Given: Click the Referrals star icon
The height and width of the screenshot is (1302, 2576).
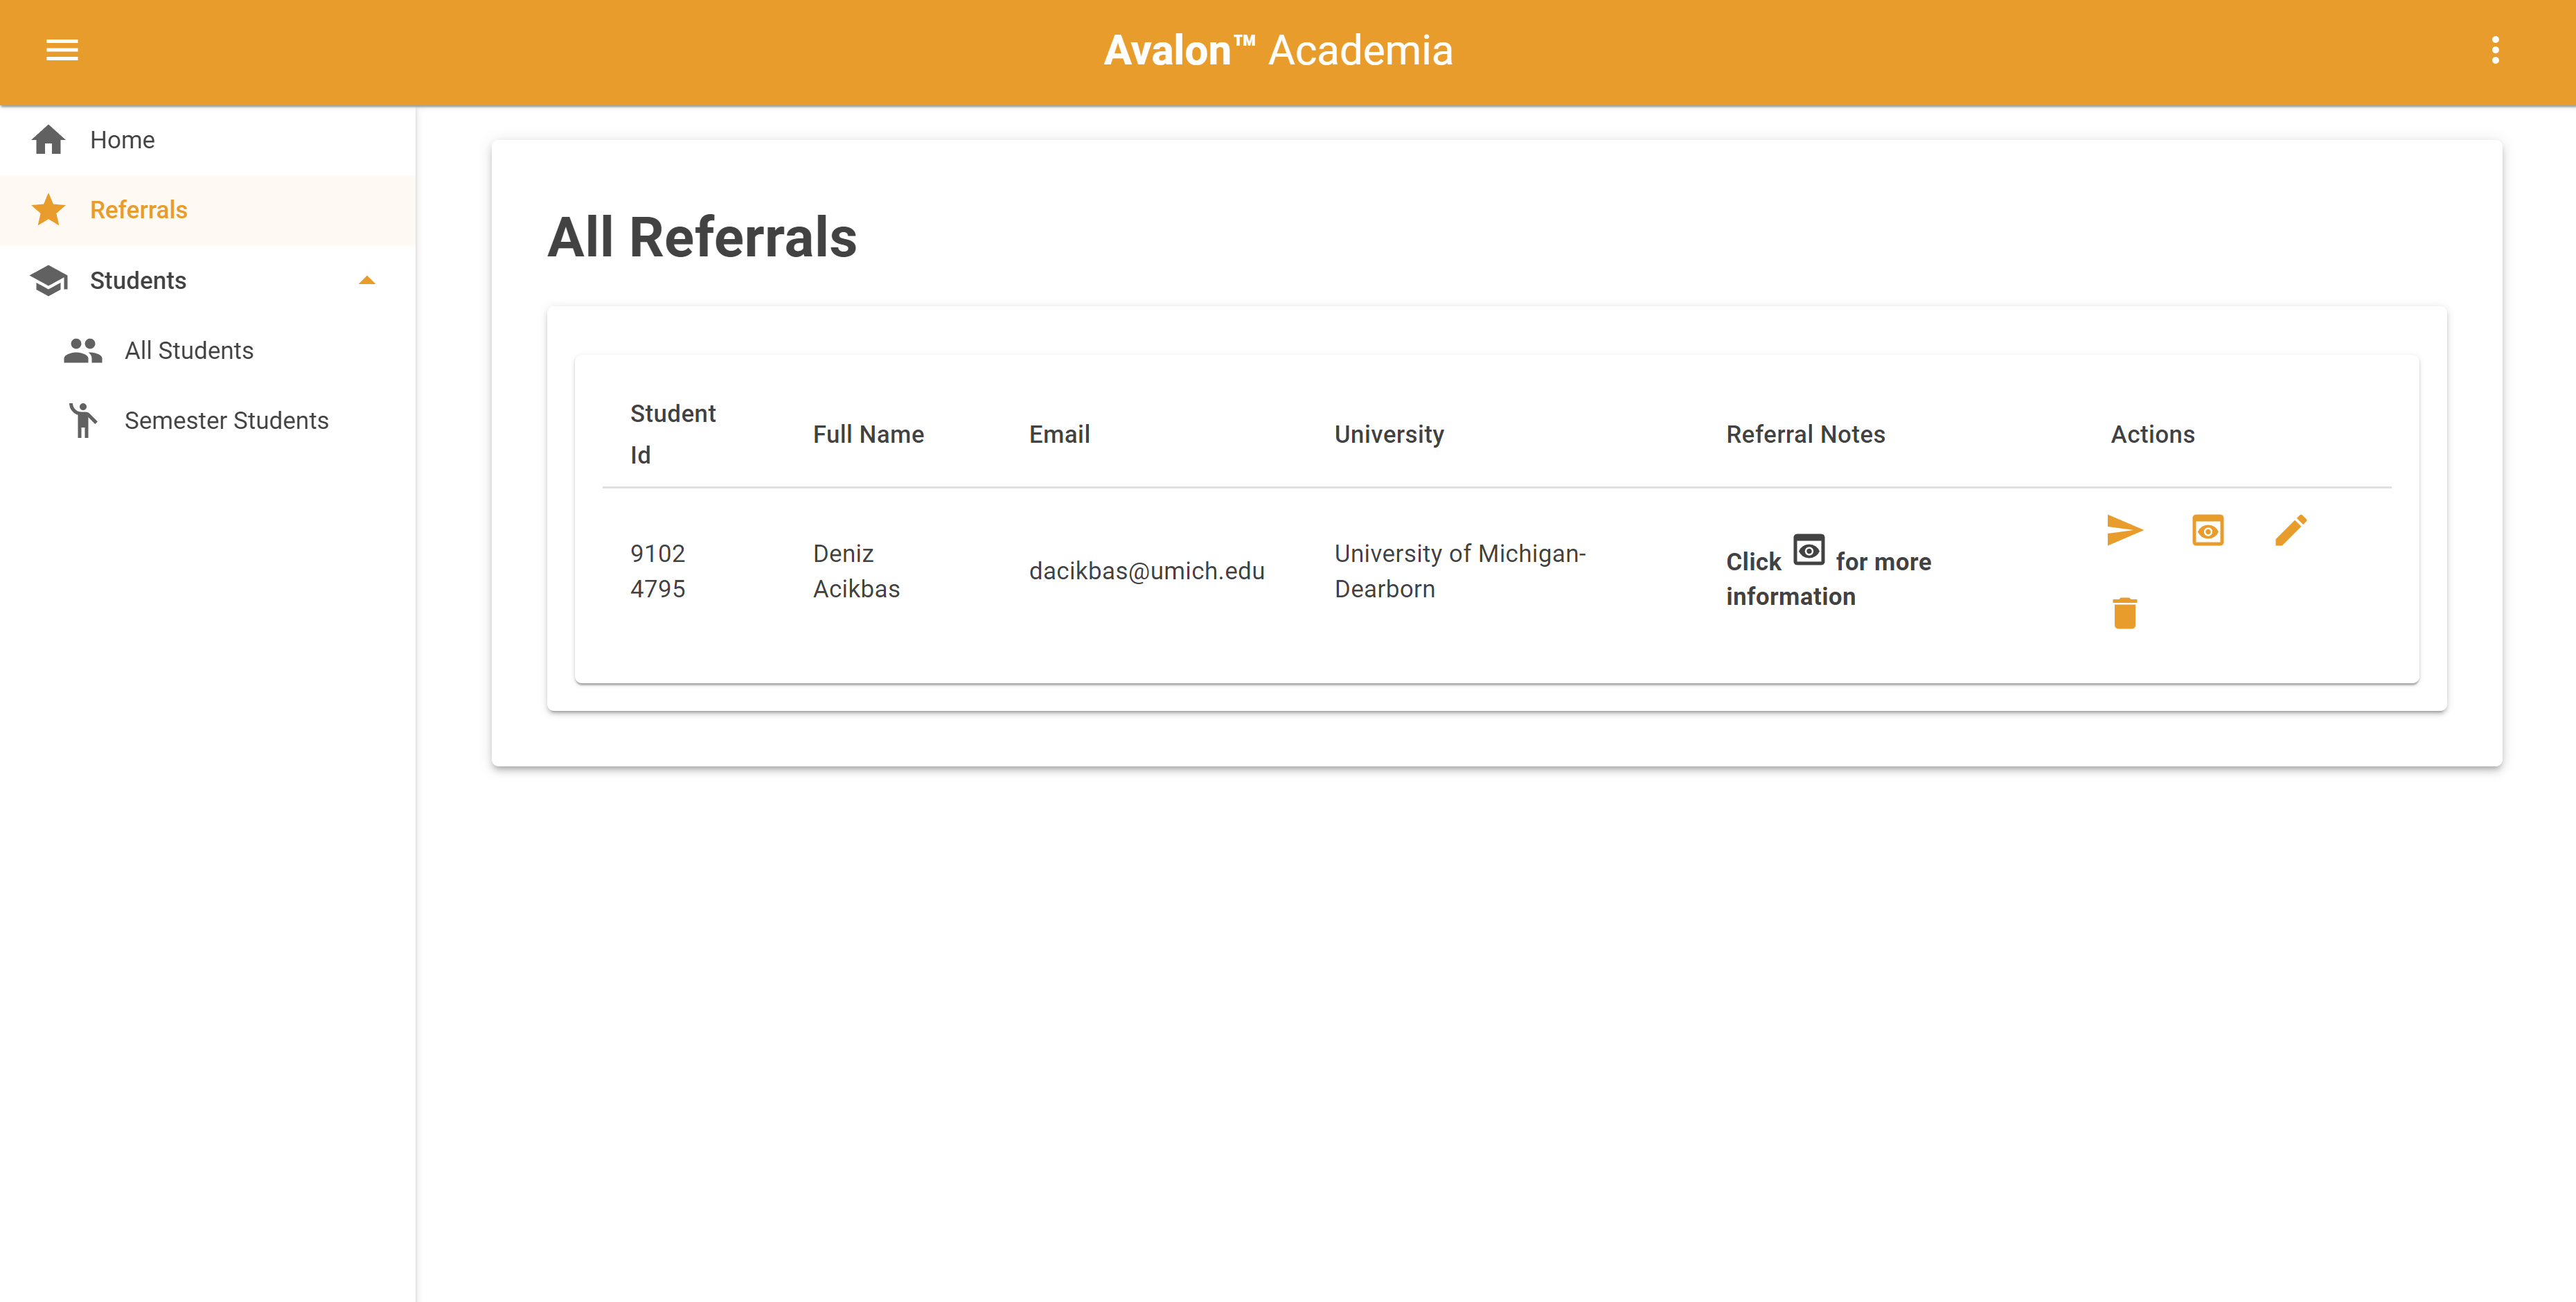Looking at the screenshot, I should (48, 210).
